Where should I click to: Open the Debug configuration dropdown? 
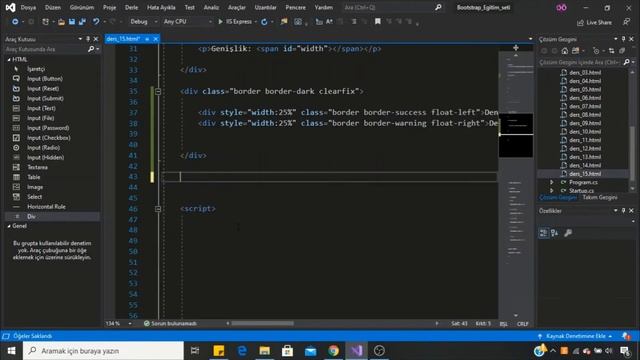144,22
